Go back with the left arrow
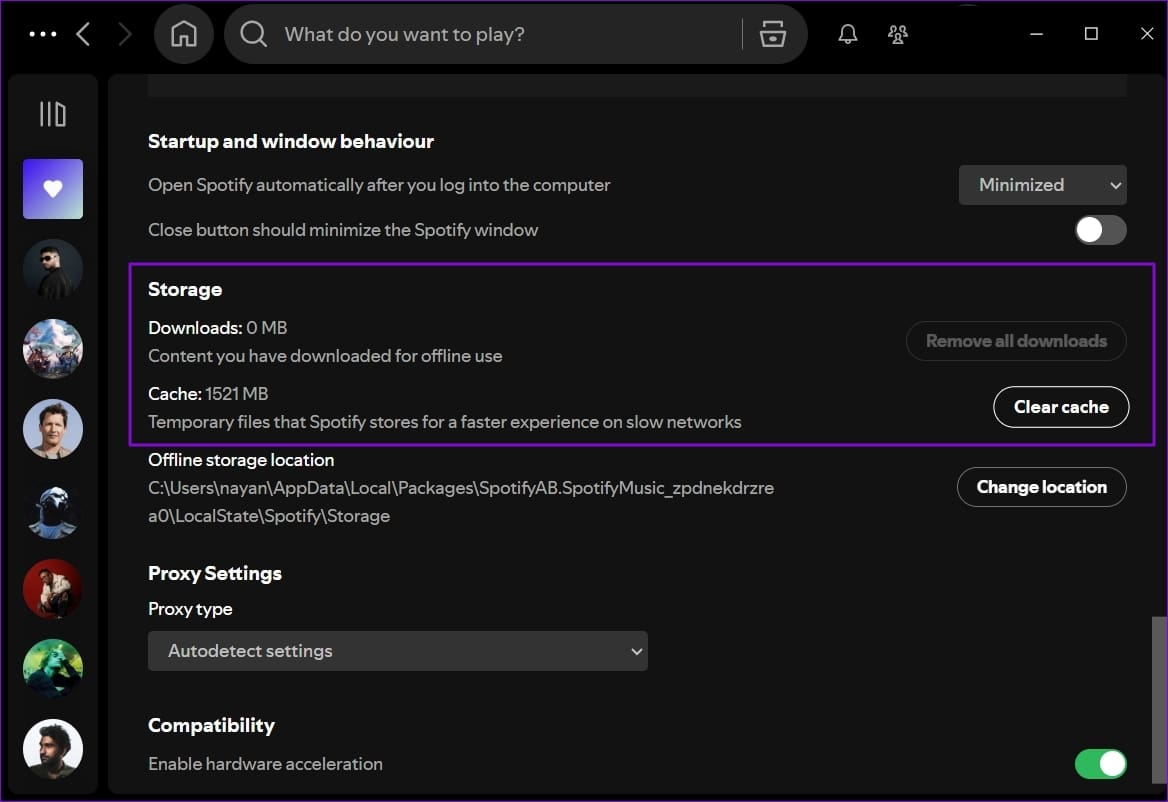 pyautogui.click(x=83, y=34)
